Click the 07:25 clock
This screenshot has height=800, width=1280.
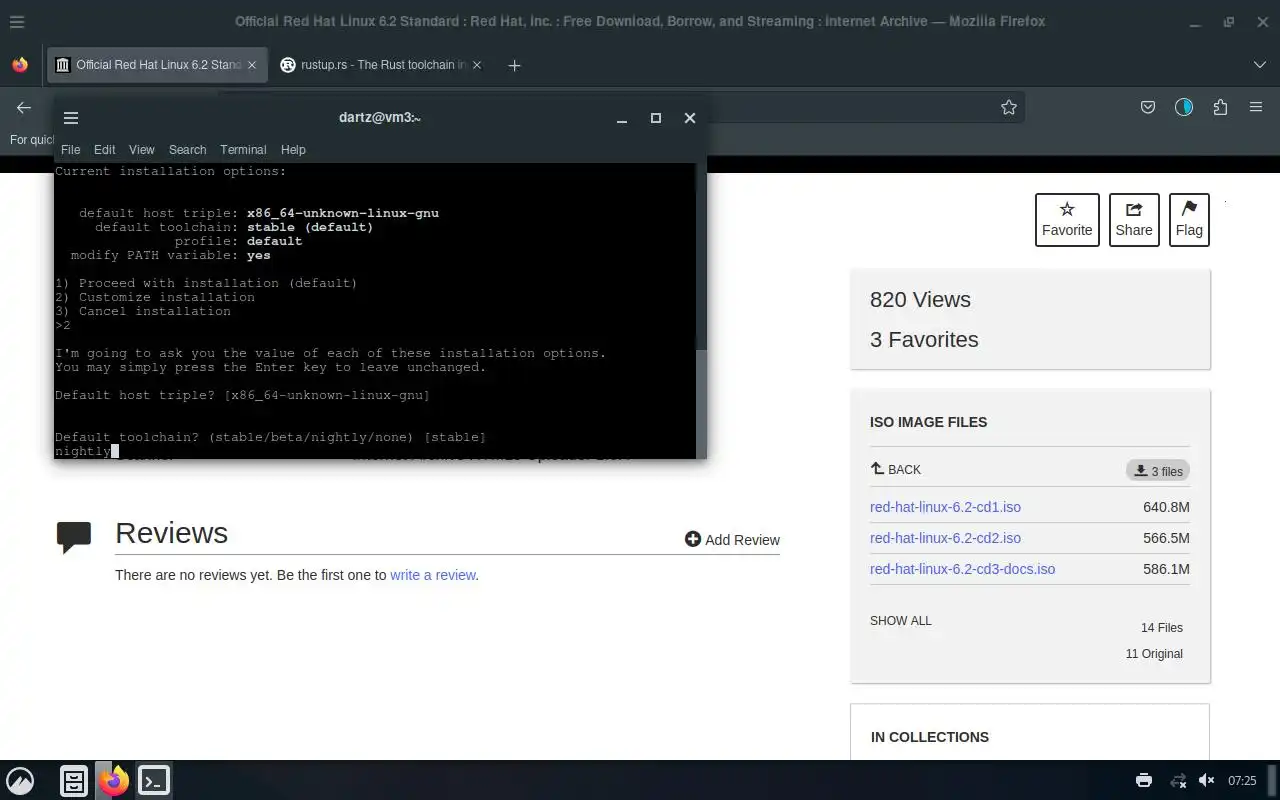(x=1242, y=781)
